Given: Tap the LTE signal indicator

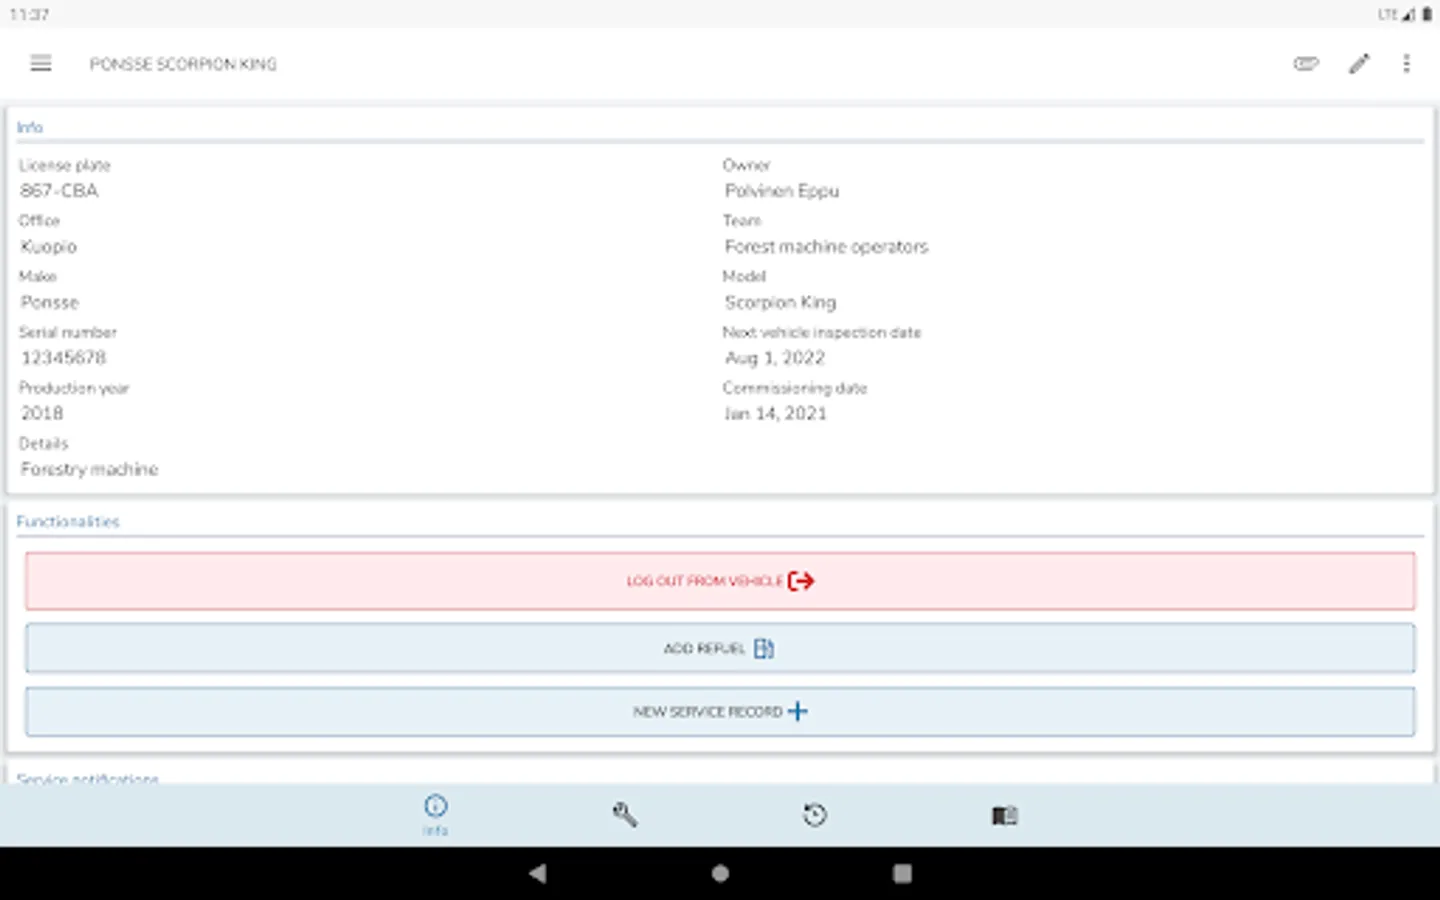Looking at the screenshot, I should (x=1395, y=14).
